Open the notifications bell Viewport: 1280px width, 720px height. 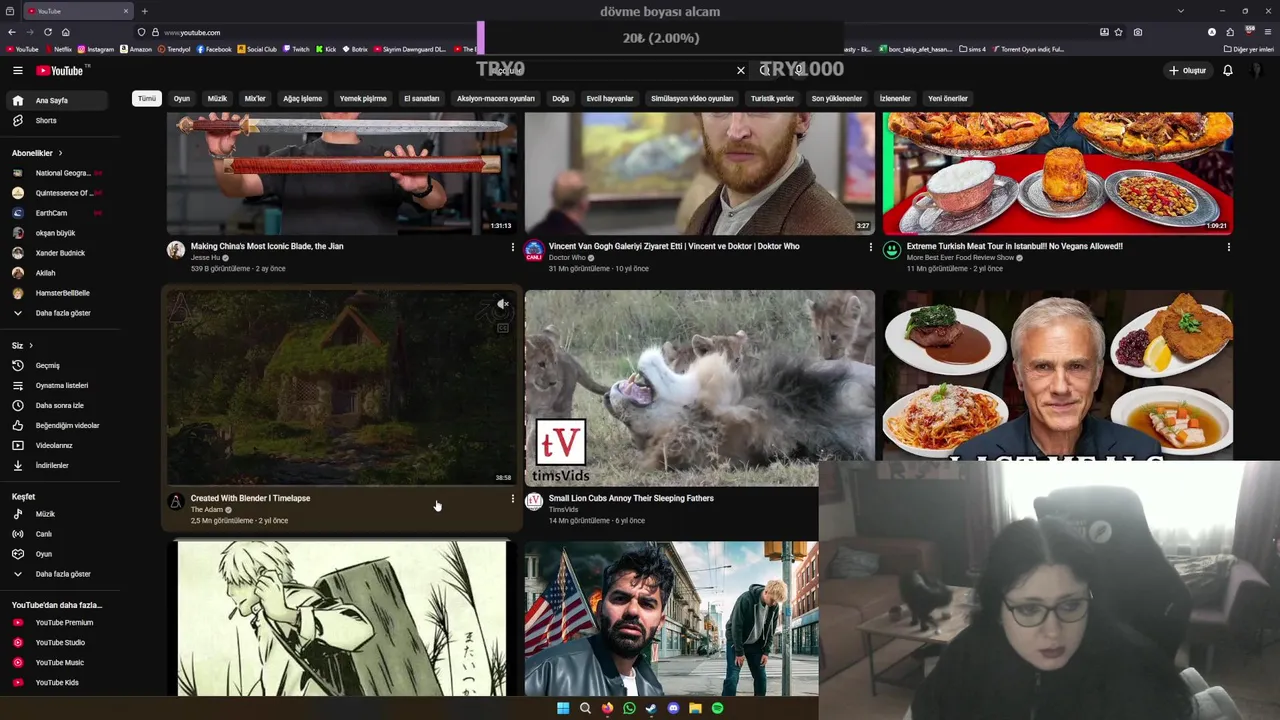coord(1228,71)
